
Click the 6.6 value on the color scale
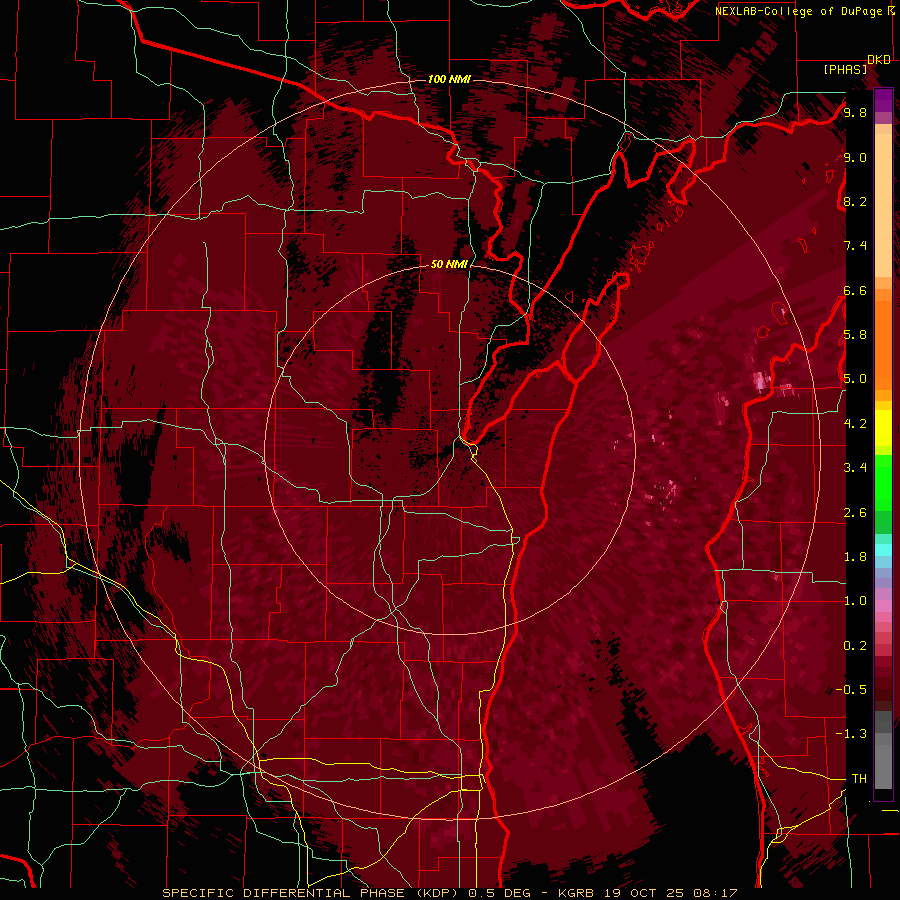tap(855, 290)
